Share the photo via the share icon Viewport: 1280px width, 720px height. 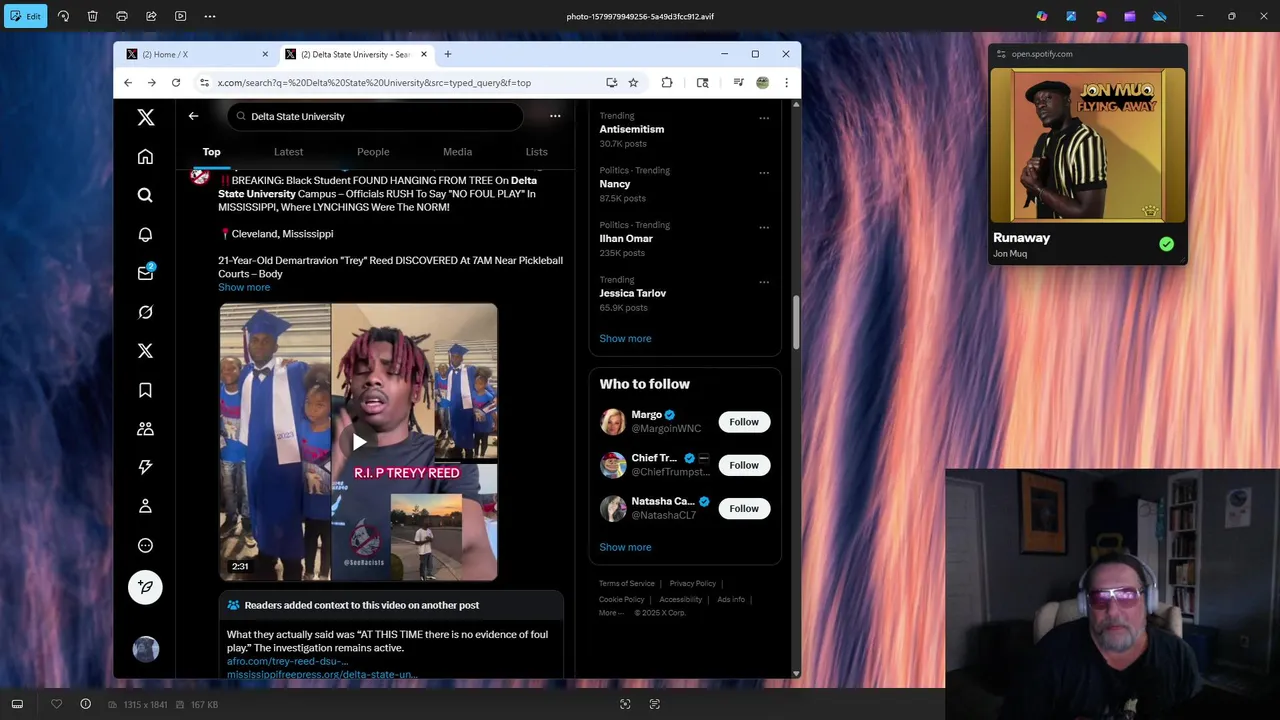click(x=151, y=16)
